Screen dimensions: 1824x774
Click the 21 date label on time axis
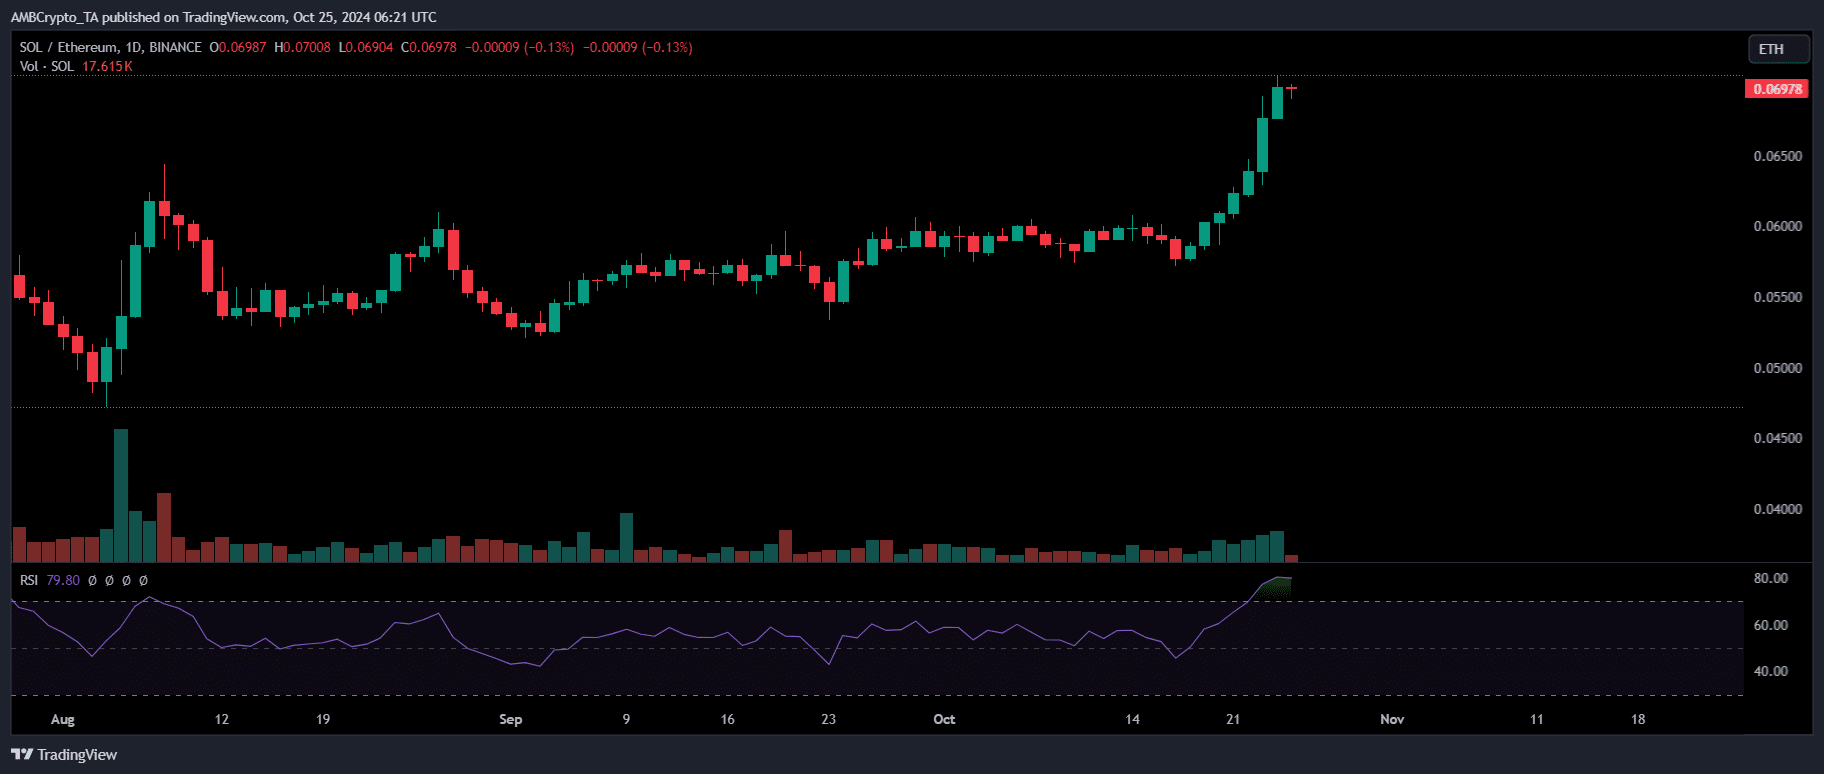pos(1233,719)
